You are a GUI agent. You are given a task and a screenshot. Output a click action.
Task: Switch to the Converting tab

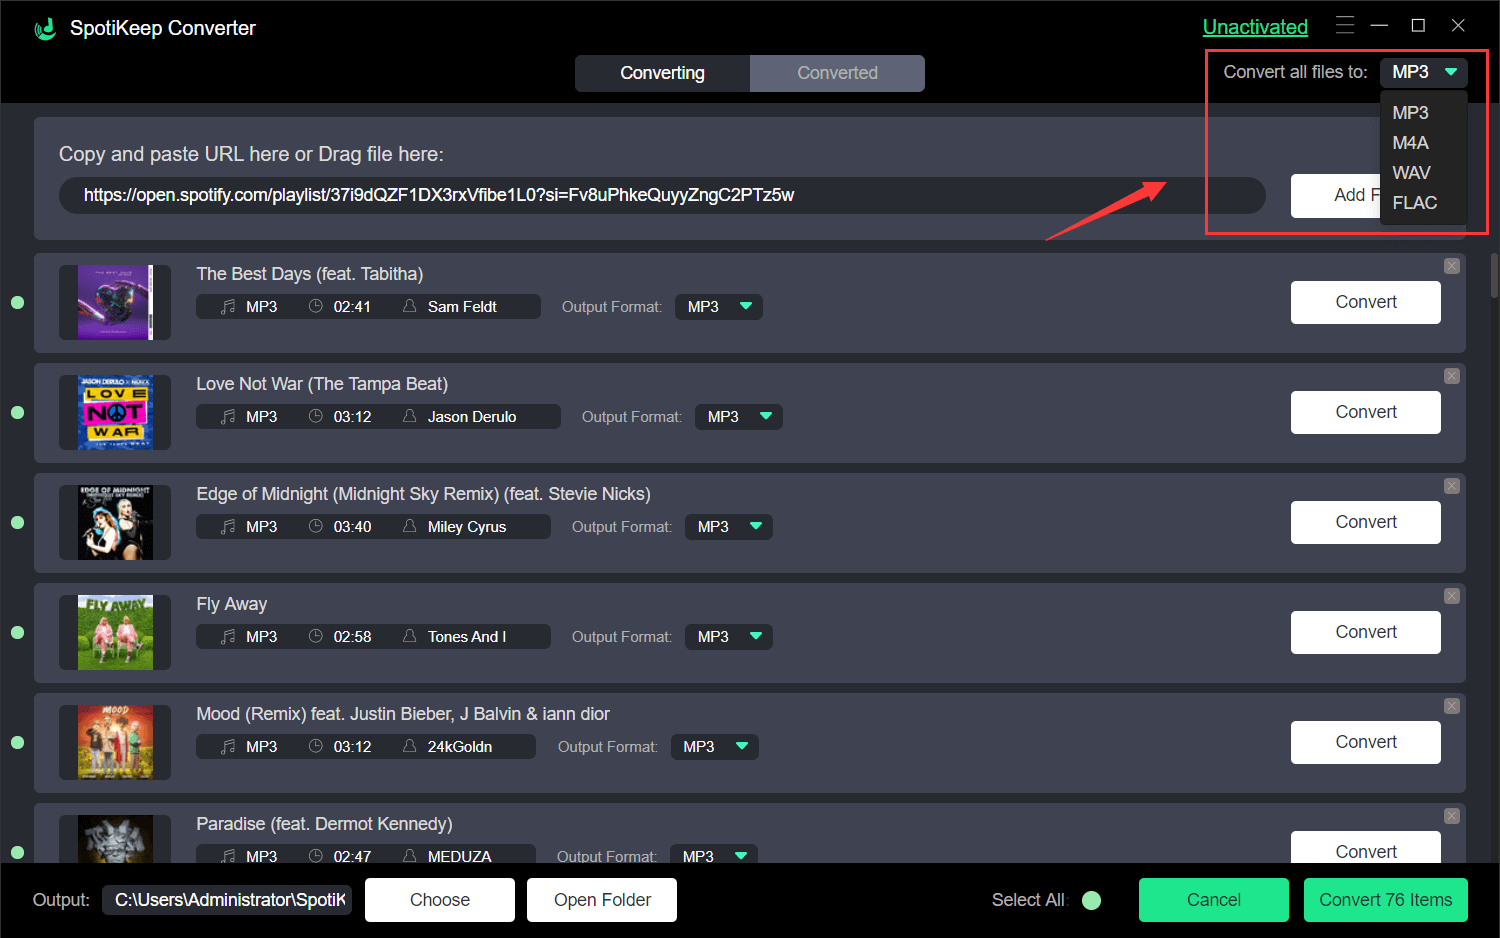662,73
